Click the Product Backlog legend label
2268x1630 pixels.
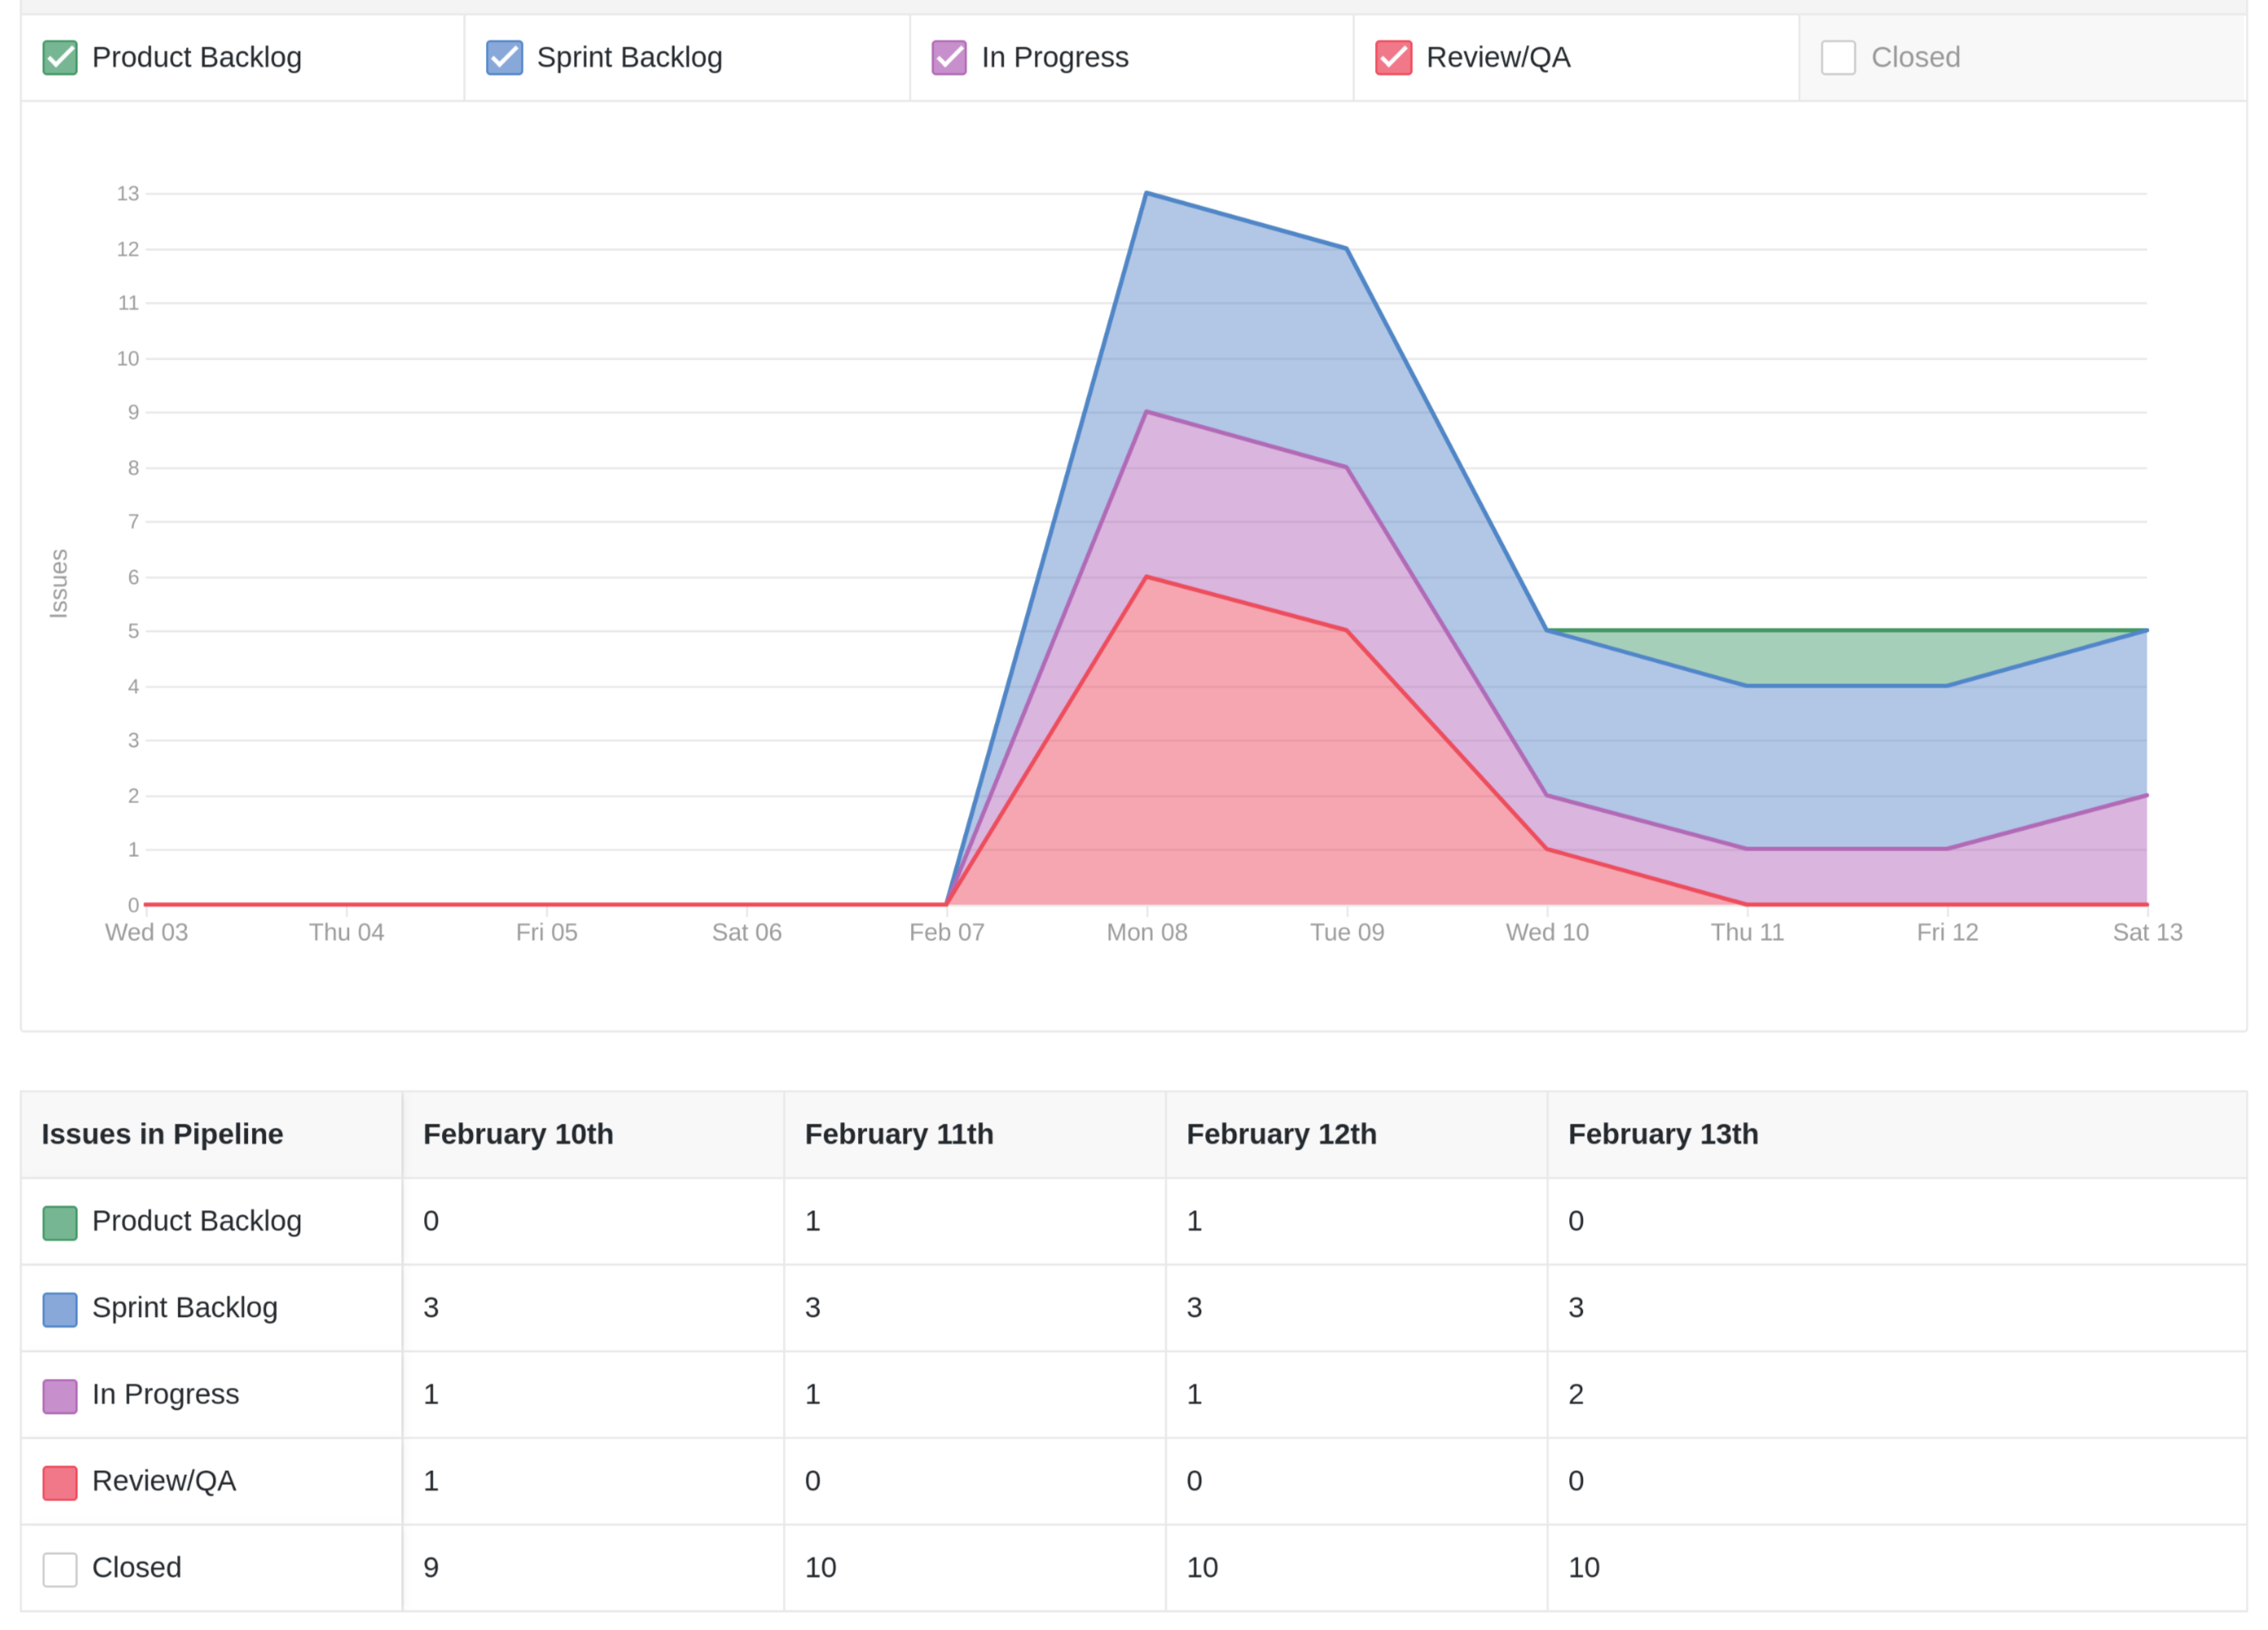[x=197, y=58]
